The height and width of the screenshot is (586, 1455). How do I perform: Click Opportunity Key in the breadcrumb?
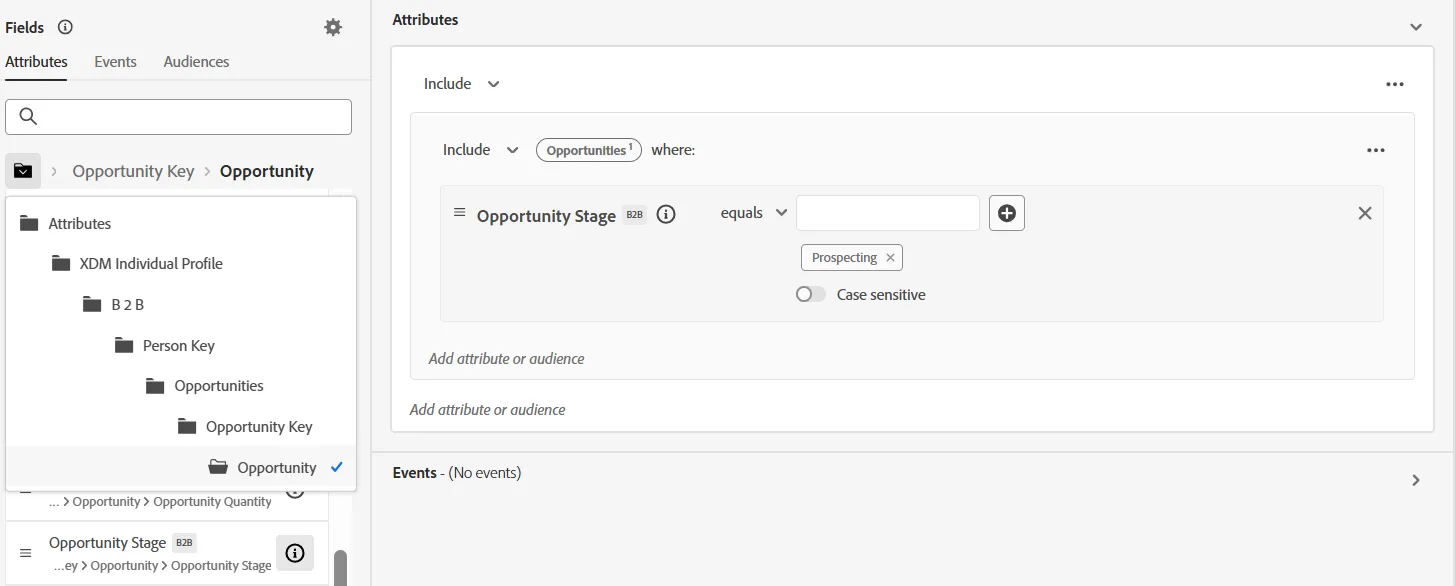133,171
